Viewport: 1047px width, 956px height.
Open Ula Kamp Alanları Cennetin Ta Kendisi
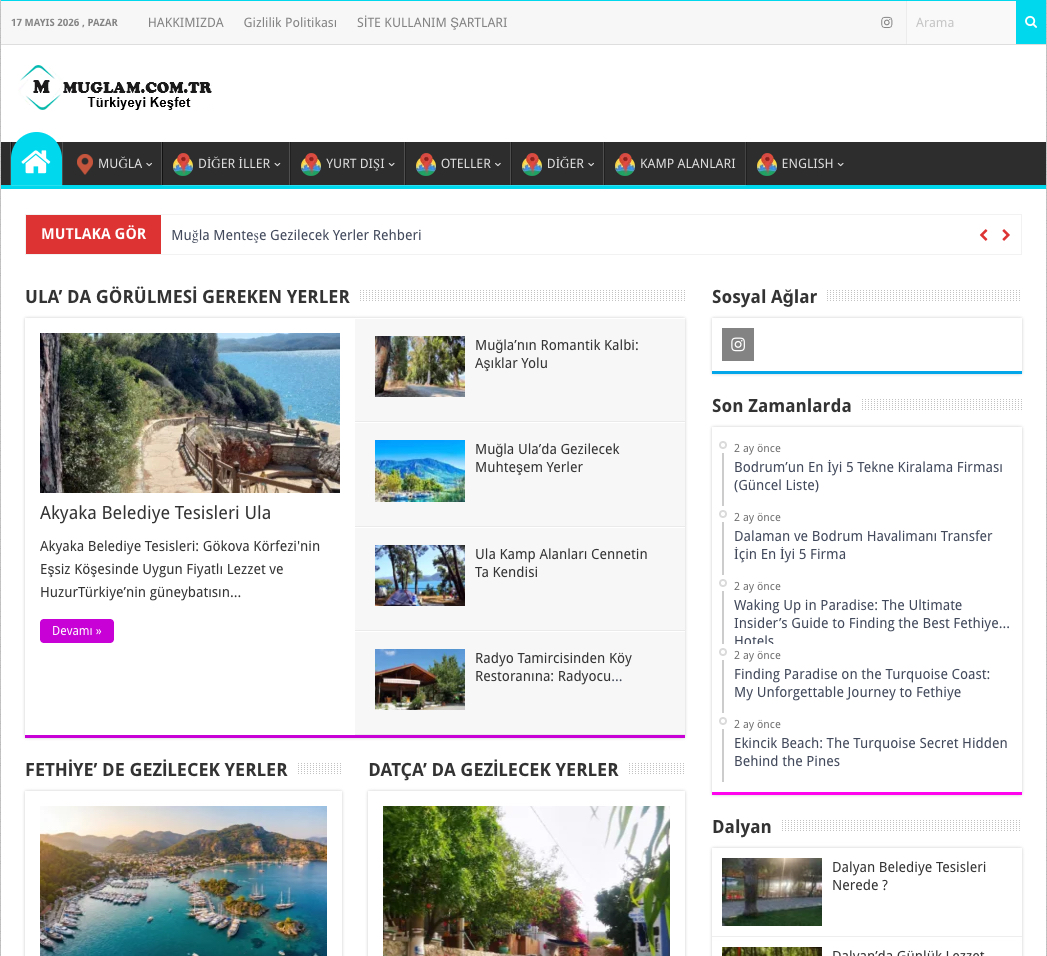[561, 563]
